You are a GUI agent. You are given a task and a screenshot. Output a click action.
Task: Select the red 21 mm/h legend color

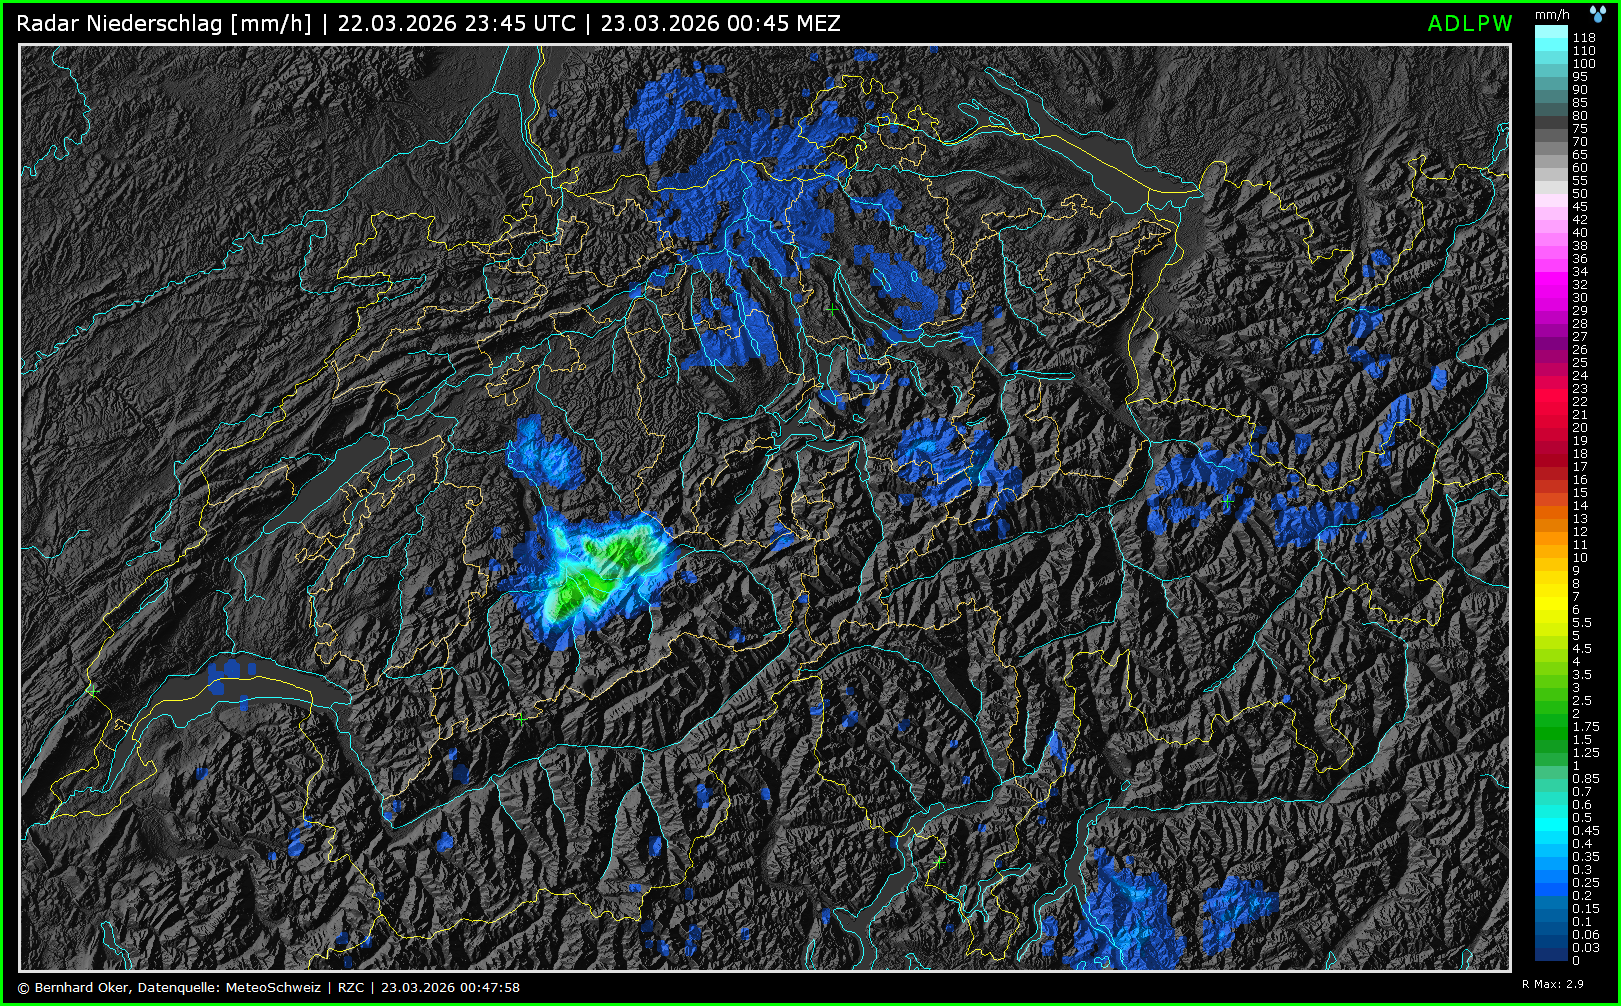(x=1551, y=414)
